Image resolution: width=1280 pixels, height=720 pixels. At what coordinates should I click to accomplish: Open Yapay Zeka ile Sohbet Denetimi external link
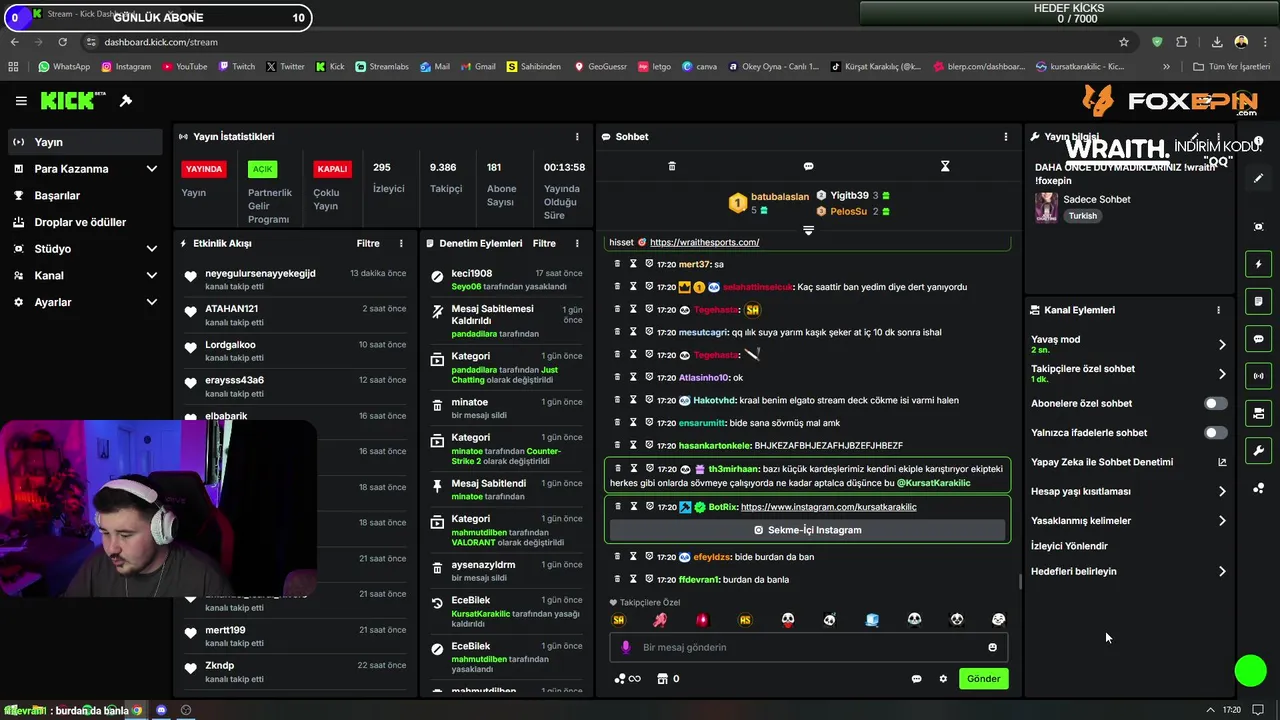(x=1222, y=462)
